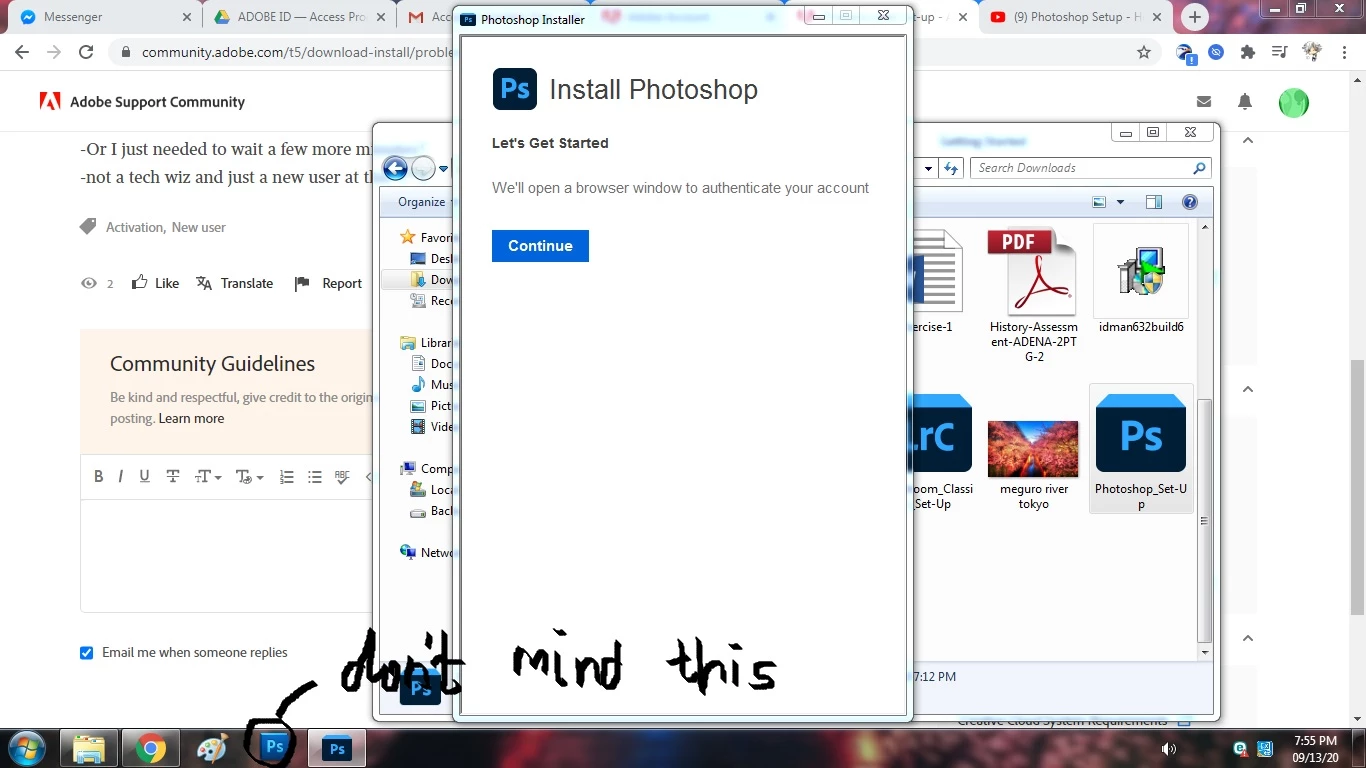Open Chrome from taskbar
The height and width of the screenshot is (768, 1366).
pyautogui.click(x=151, y=748)
